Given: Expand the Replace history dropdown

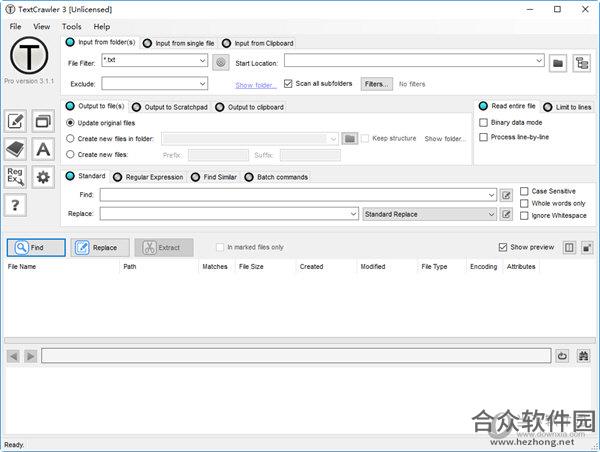Looking at the screenshot, I should tap(354, 214).
